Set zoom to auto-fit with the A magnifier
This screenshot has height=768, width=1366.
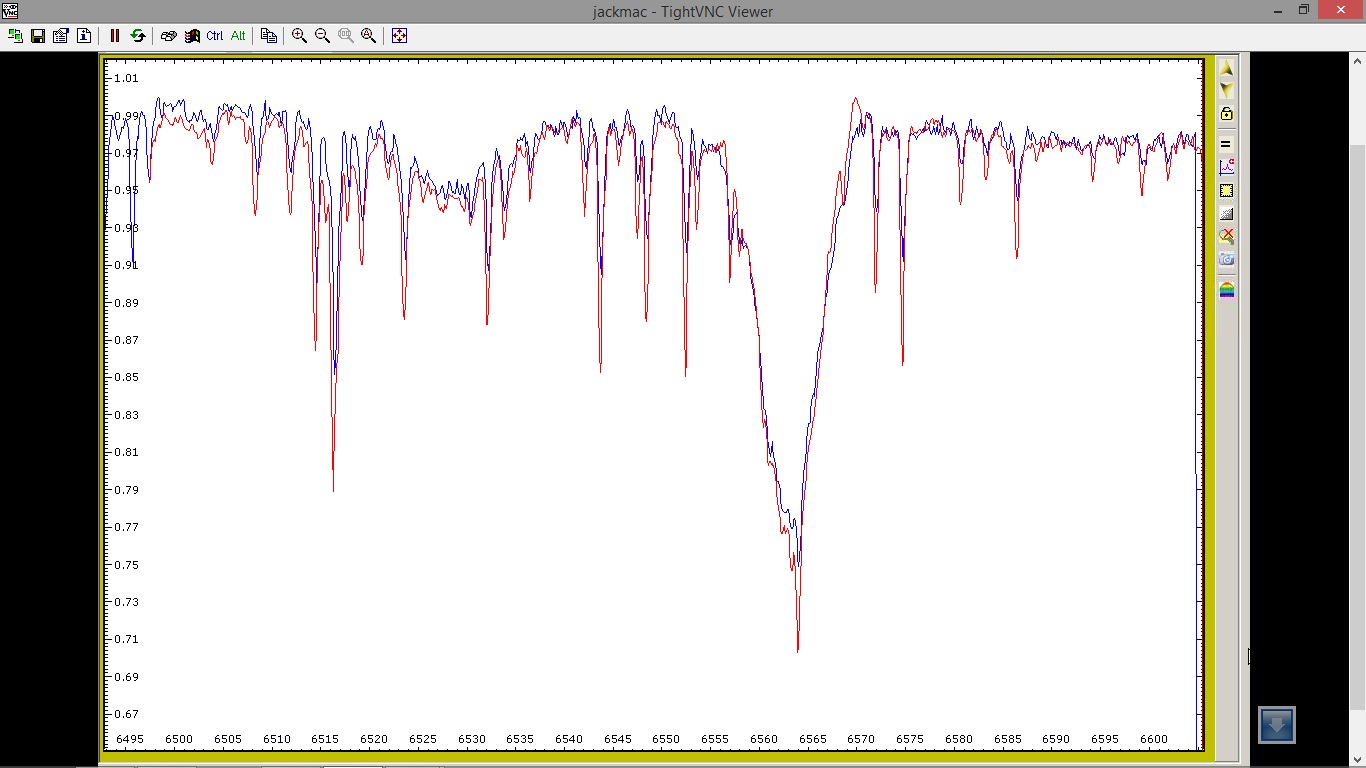coord(368,35)
